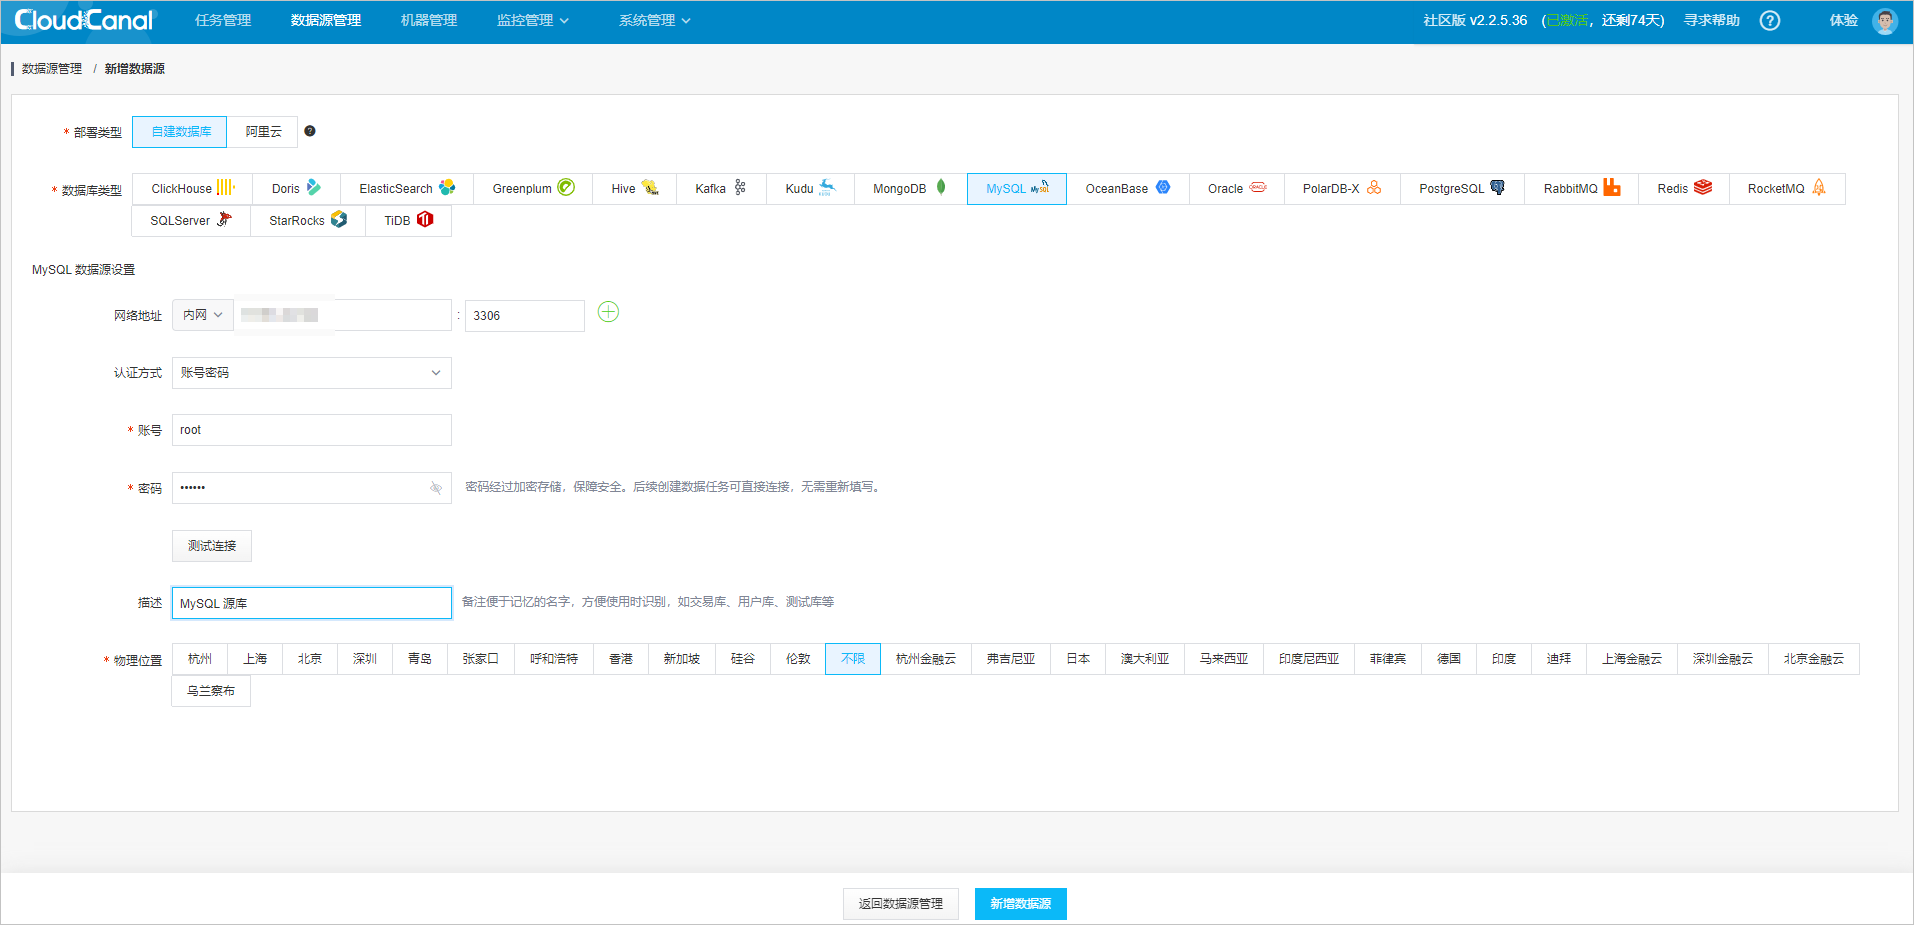The height and width of the screenshot is (925, 1914).
Task: Choose the StarRocks database type
Action: (x=306, y=220)
